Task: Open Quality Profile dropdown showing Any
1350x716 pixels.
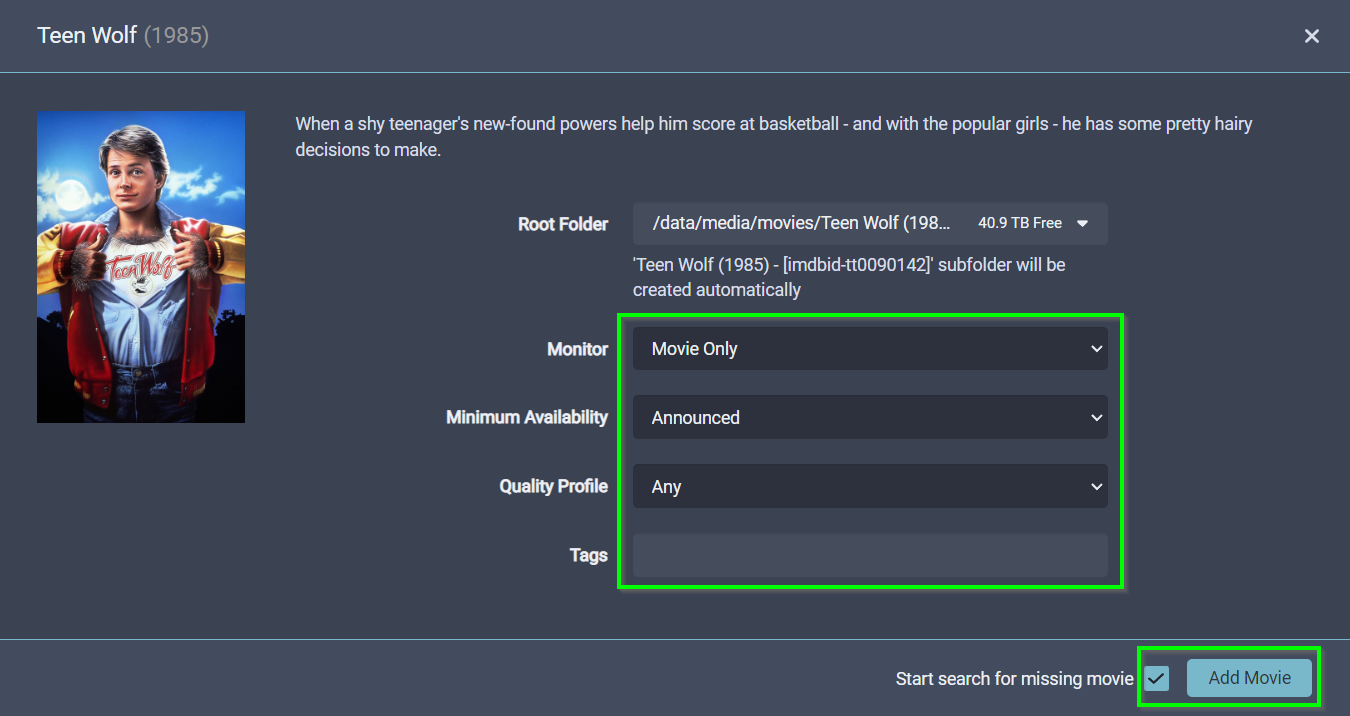Action: coord(868,487)
